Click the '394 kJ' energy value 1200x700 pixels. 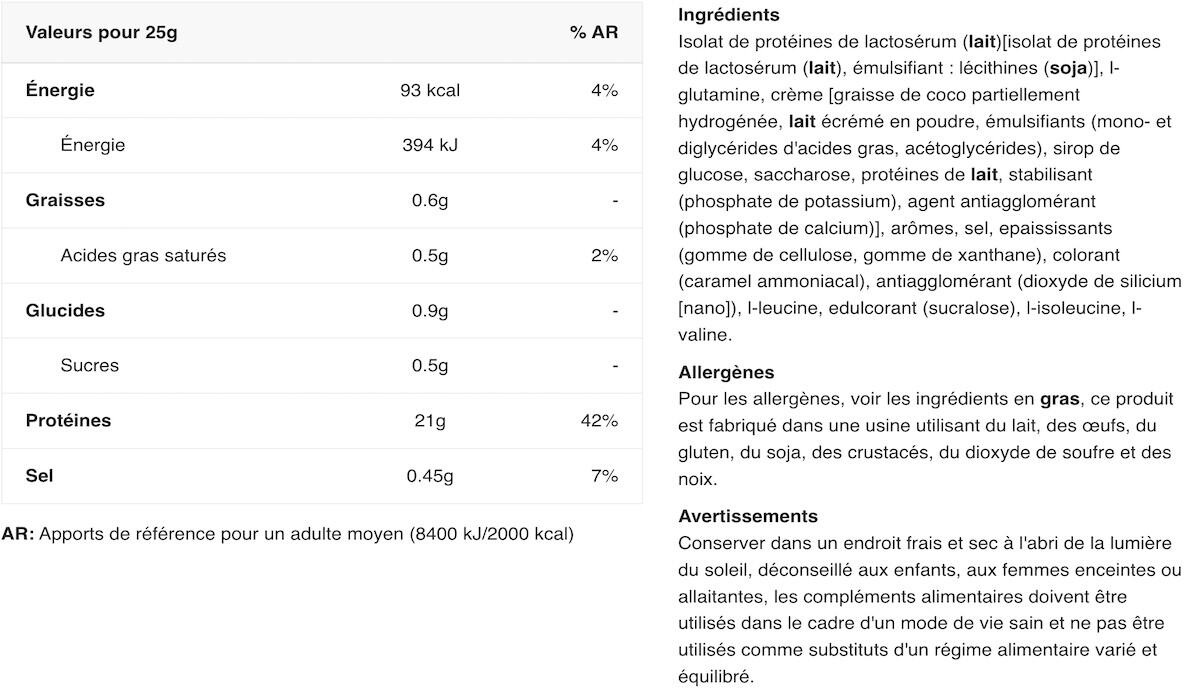click(x=430, y=145)
